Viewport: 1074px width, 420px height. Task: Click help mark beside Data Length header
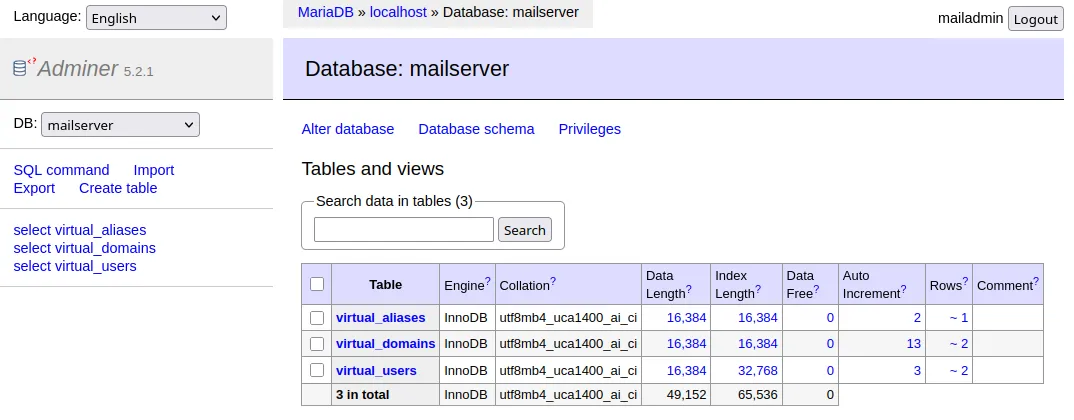point(688,290)
